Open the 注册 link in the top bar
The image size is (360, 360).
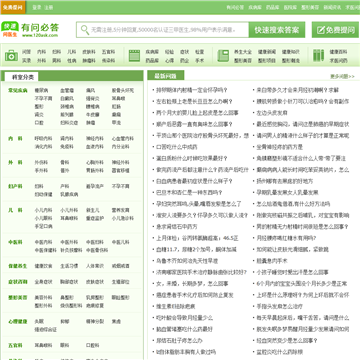point(49,7)
